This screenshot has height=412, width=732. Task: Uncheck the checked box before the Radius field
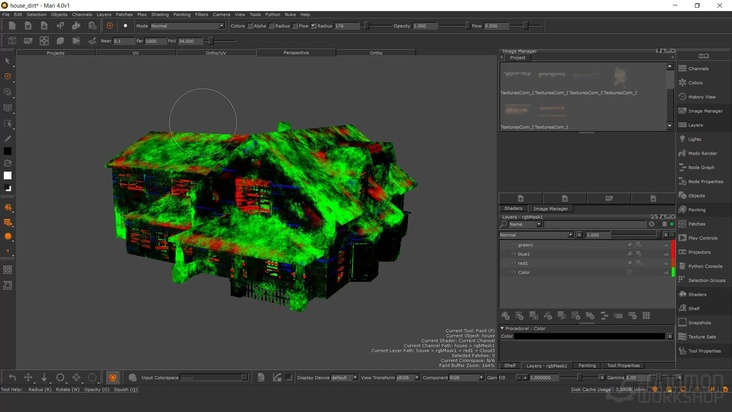pos(313,26)
